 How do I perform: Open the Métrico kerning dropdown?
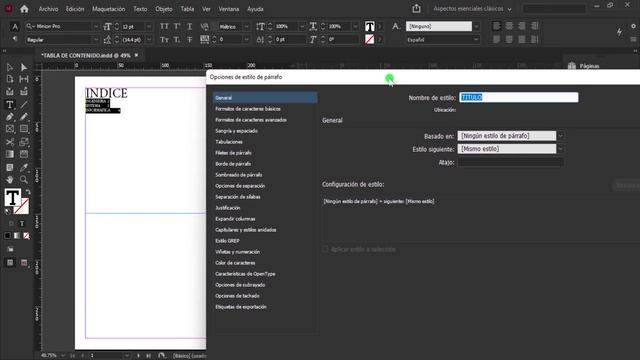247,27
